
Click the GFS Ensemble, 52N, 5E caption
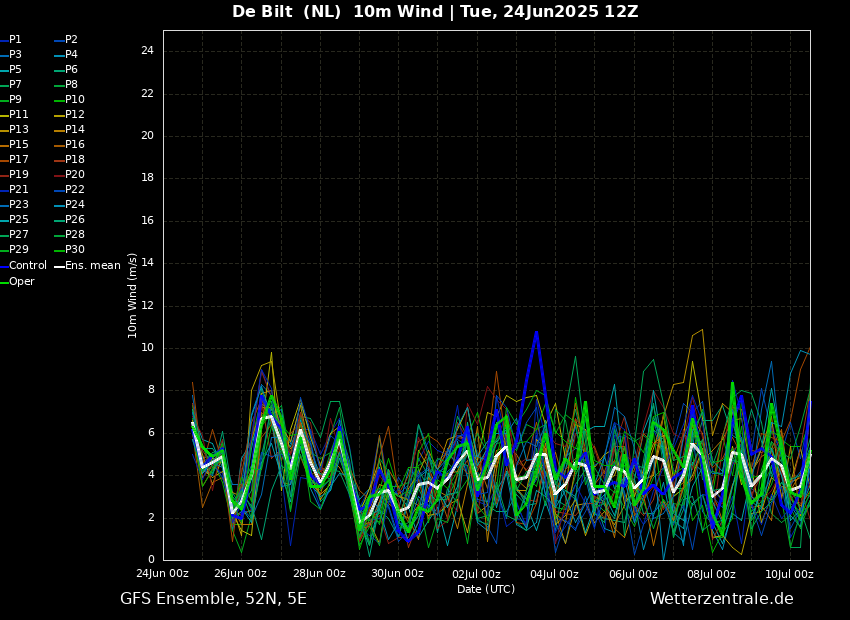point(213,599)
